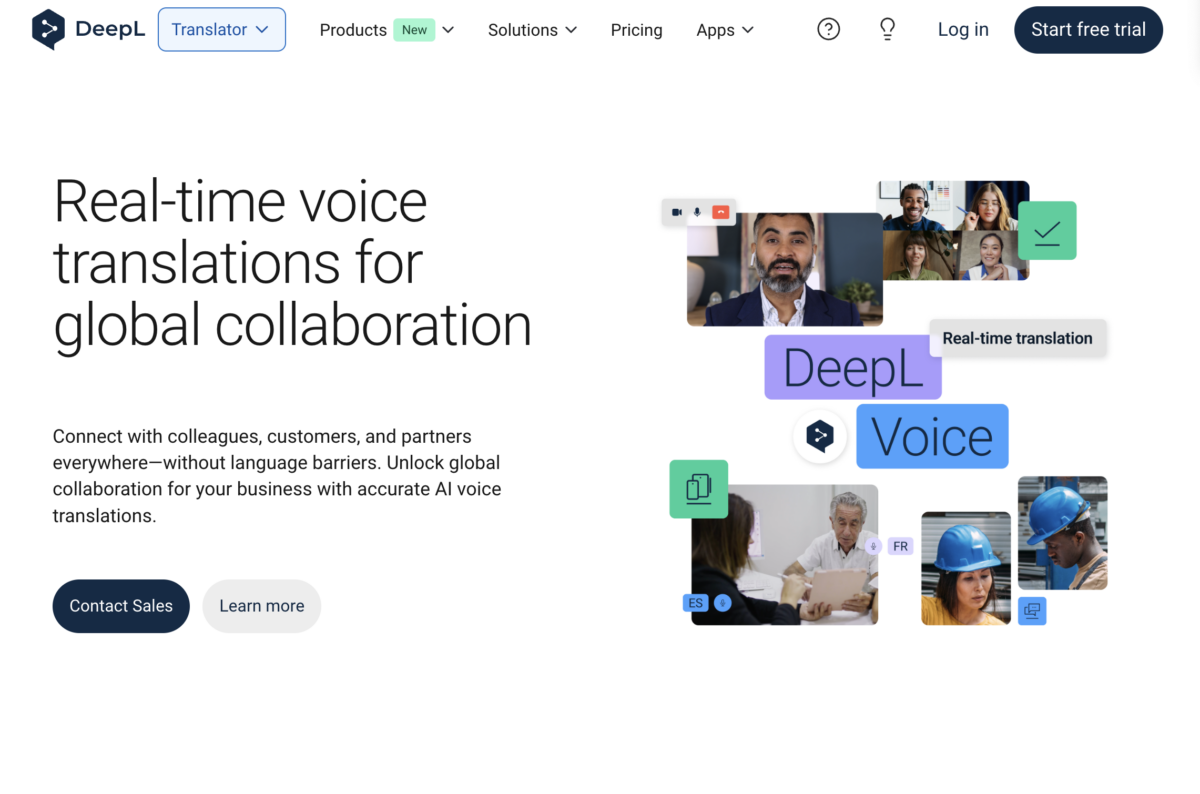Click the Contact Sales button
Viewport: 1200px width, 794px height.
(120, 606)
